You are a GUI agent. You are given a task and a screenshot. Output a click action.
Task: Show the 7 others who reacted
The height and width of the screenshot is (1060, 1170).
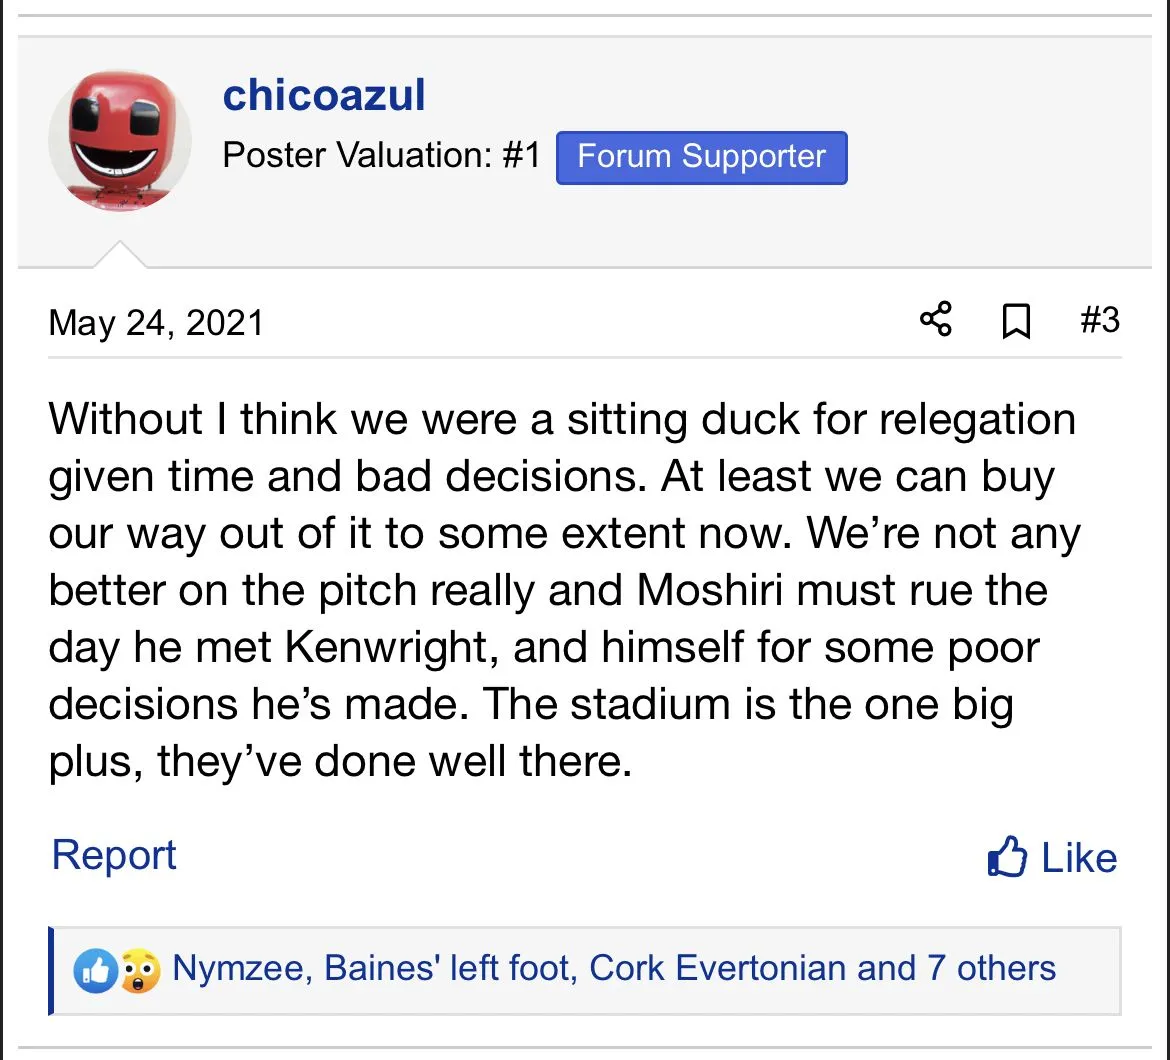coord(990,968)
